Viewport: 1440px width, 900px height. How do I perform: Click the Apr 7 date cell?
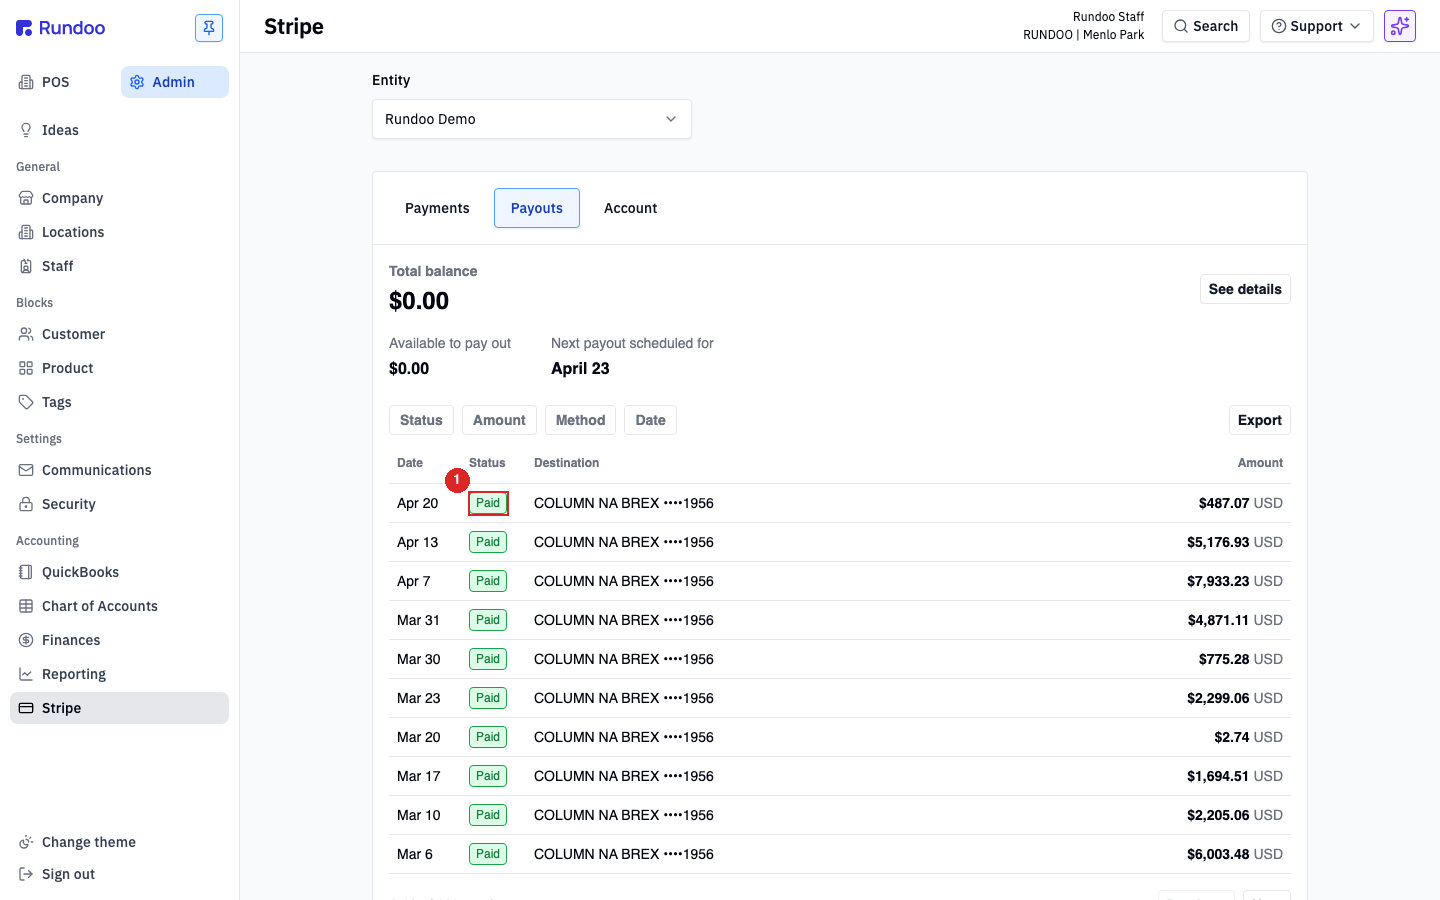pos(414,581)
